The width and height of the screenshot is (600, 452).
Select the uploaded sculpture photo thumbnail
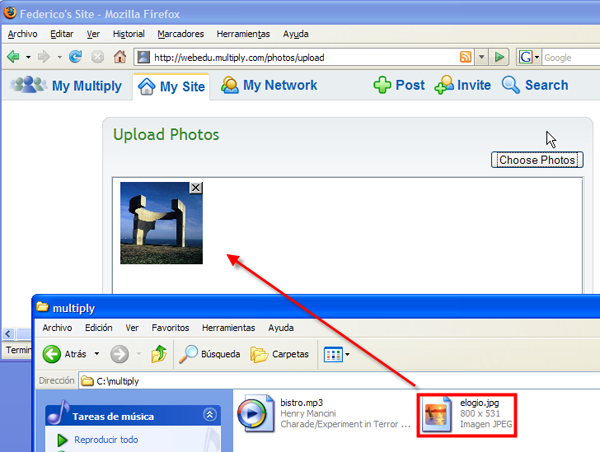click(160, 224)
